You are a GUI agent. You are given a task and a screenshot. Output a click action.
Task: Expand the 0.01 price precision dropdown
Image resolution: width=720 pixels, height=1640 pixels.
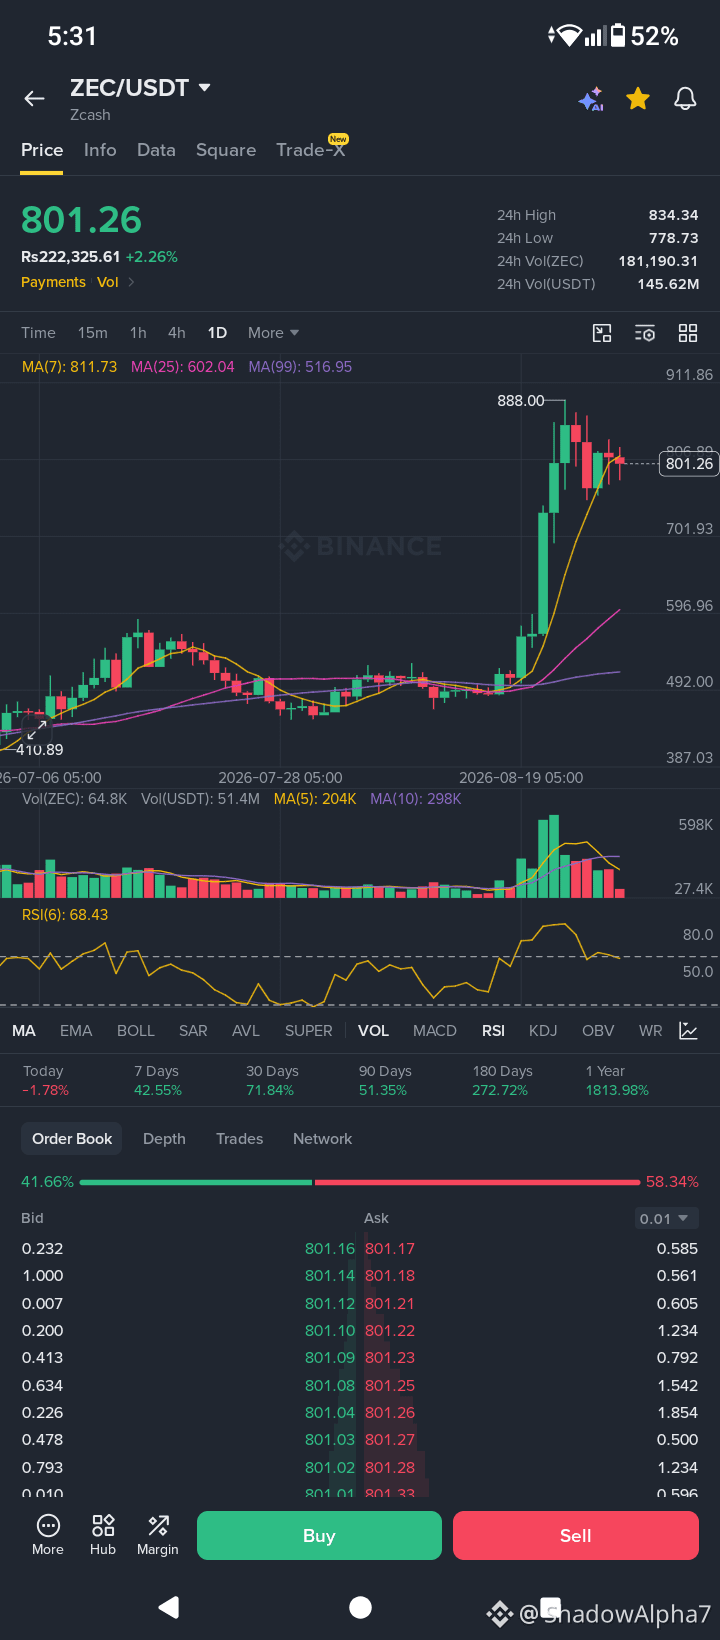pyautogui.click(x=666, y=1218)
